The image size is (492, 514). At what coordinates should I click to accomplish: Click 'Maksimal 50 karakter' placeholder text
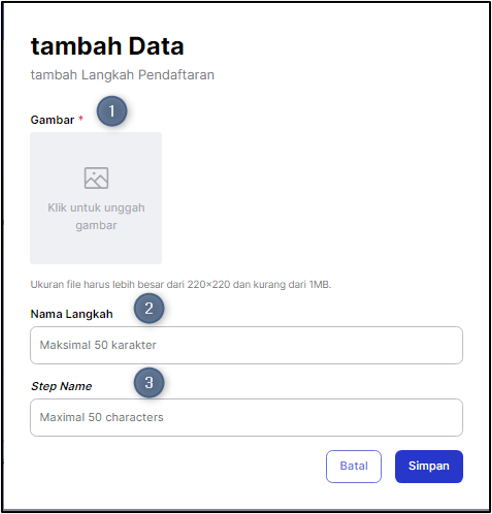(x=98, y=345)
